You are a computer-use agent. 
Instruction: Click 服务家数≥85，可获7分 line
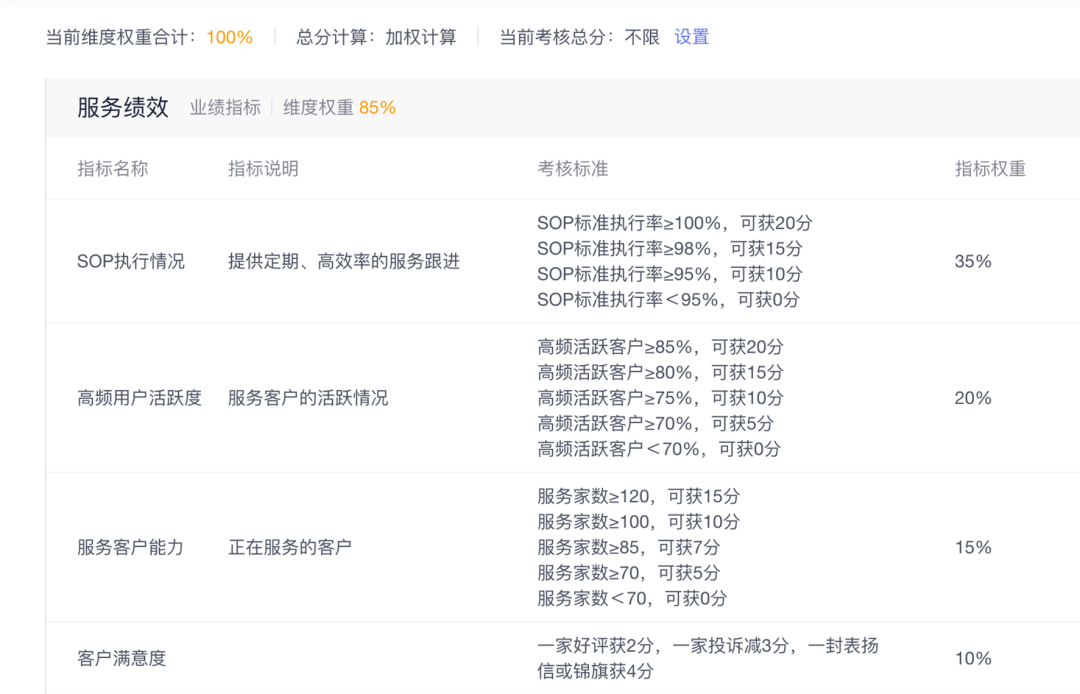pos(628,547)
